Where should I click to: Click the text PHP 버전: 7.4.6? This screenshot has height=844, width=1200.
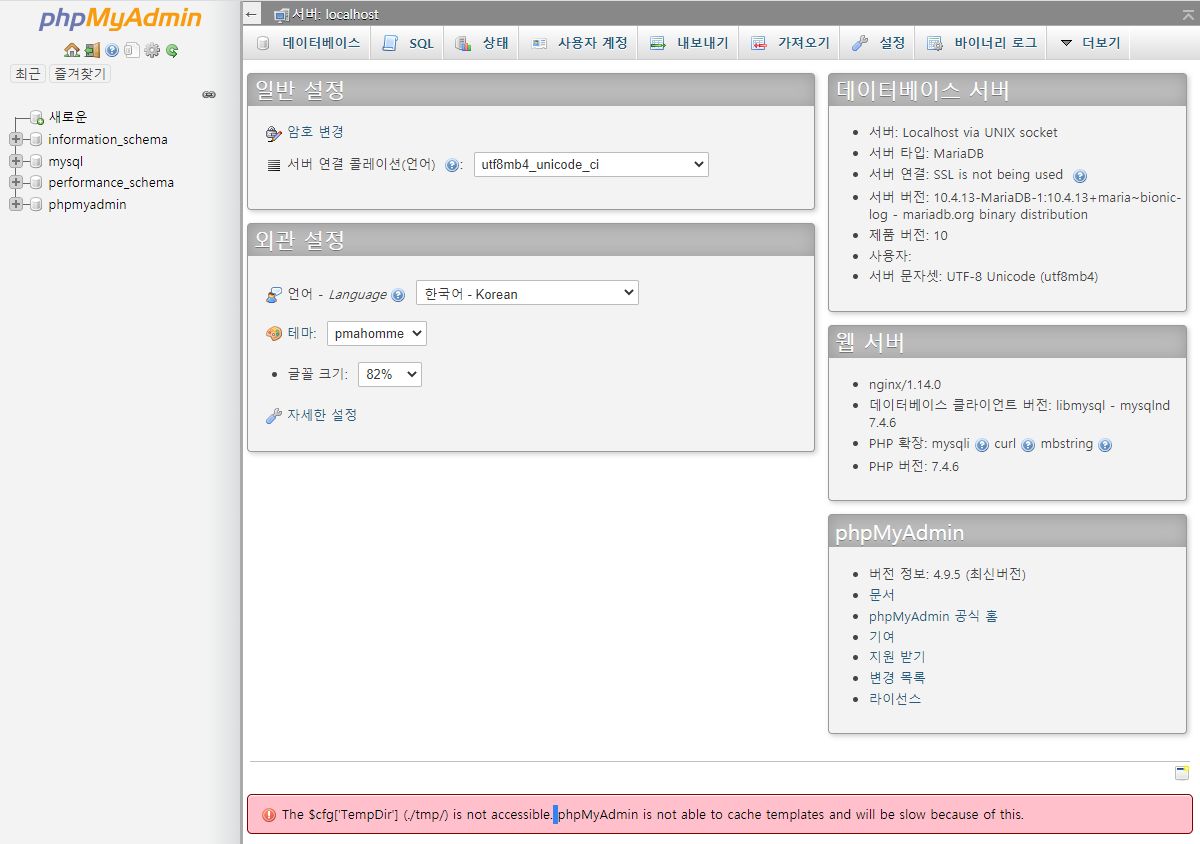point(914,467)
